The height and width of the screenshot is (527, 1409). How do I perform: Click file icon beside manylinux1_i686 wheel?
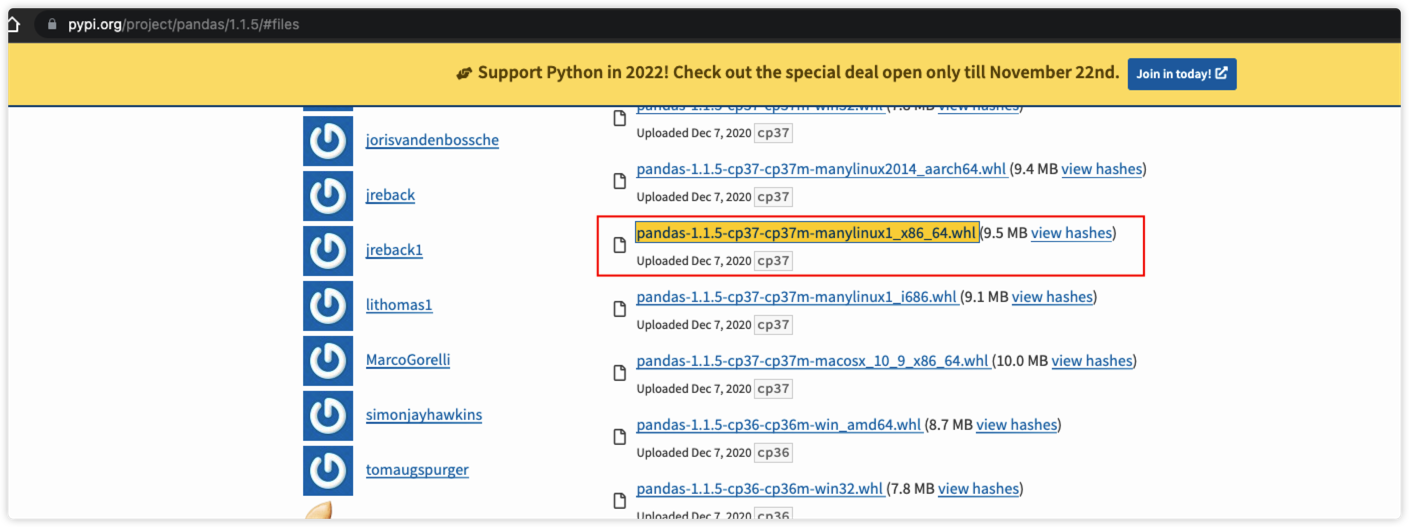coord(620,309)
